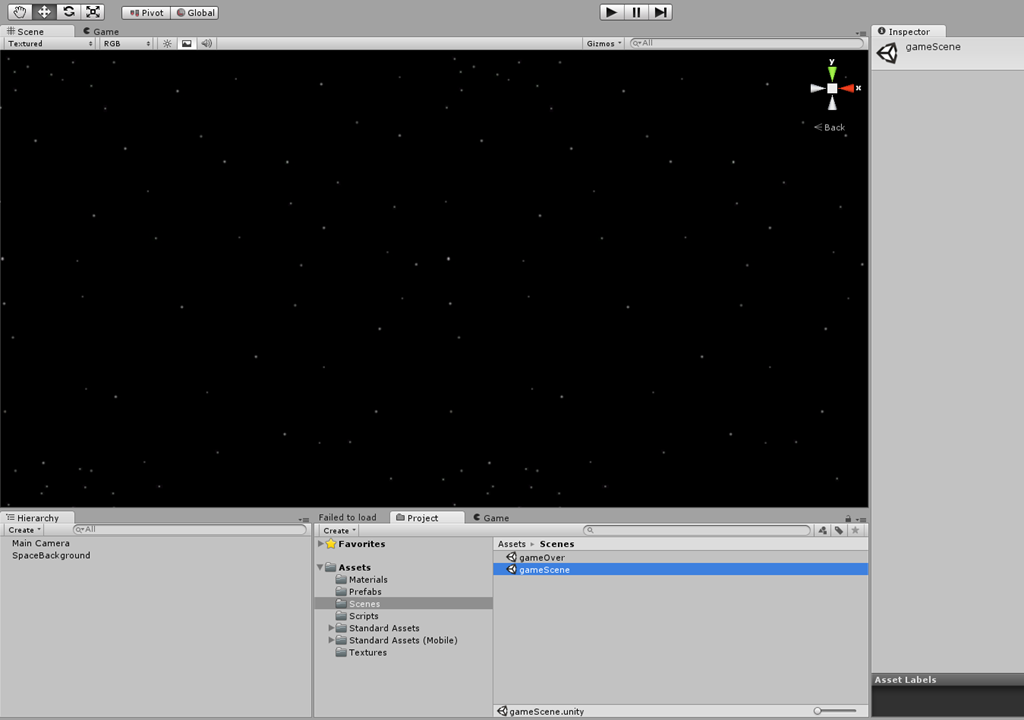The image size is (1024, 720).
Task: Expand the Standard Assets folder
Action: coord(332,628)
